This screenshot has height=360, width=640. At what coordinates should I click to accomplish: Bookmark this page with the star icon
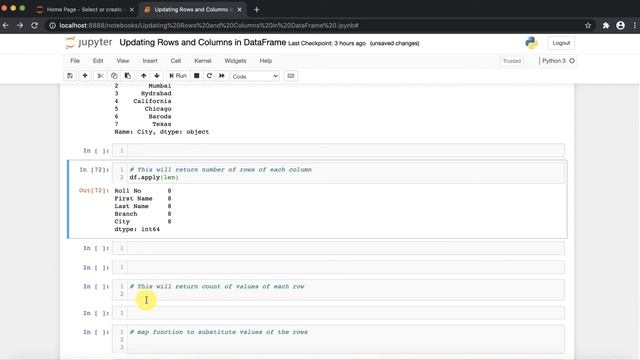(588, 25)
